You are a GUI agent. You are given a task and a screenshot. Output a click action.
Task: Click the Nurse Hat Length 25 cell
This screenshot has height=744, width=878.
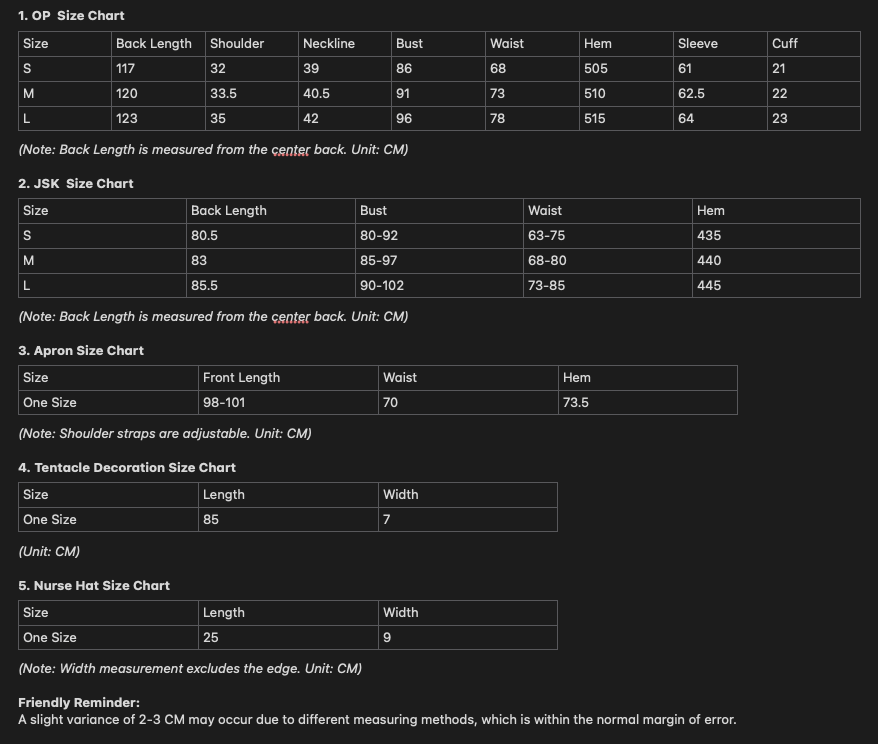click(210, 638)
